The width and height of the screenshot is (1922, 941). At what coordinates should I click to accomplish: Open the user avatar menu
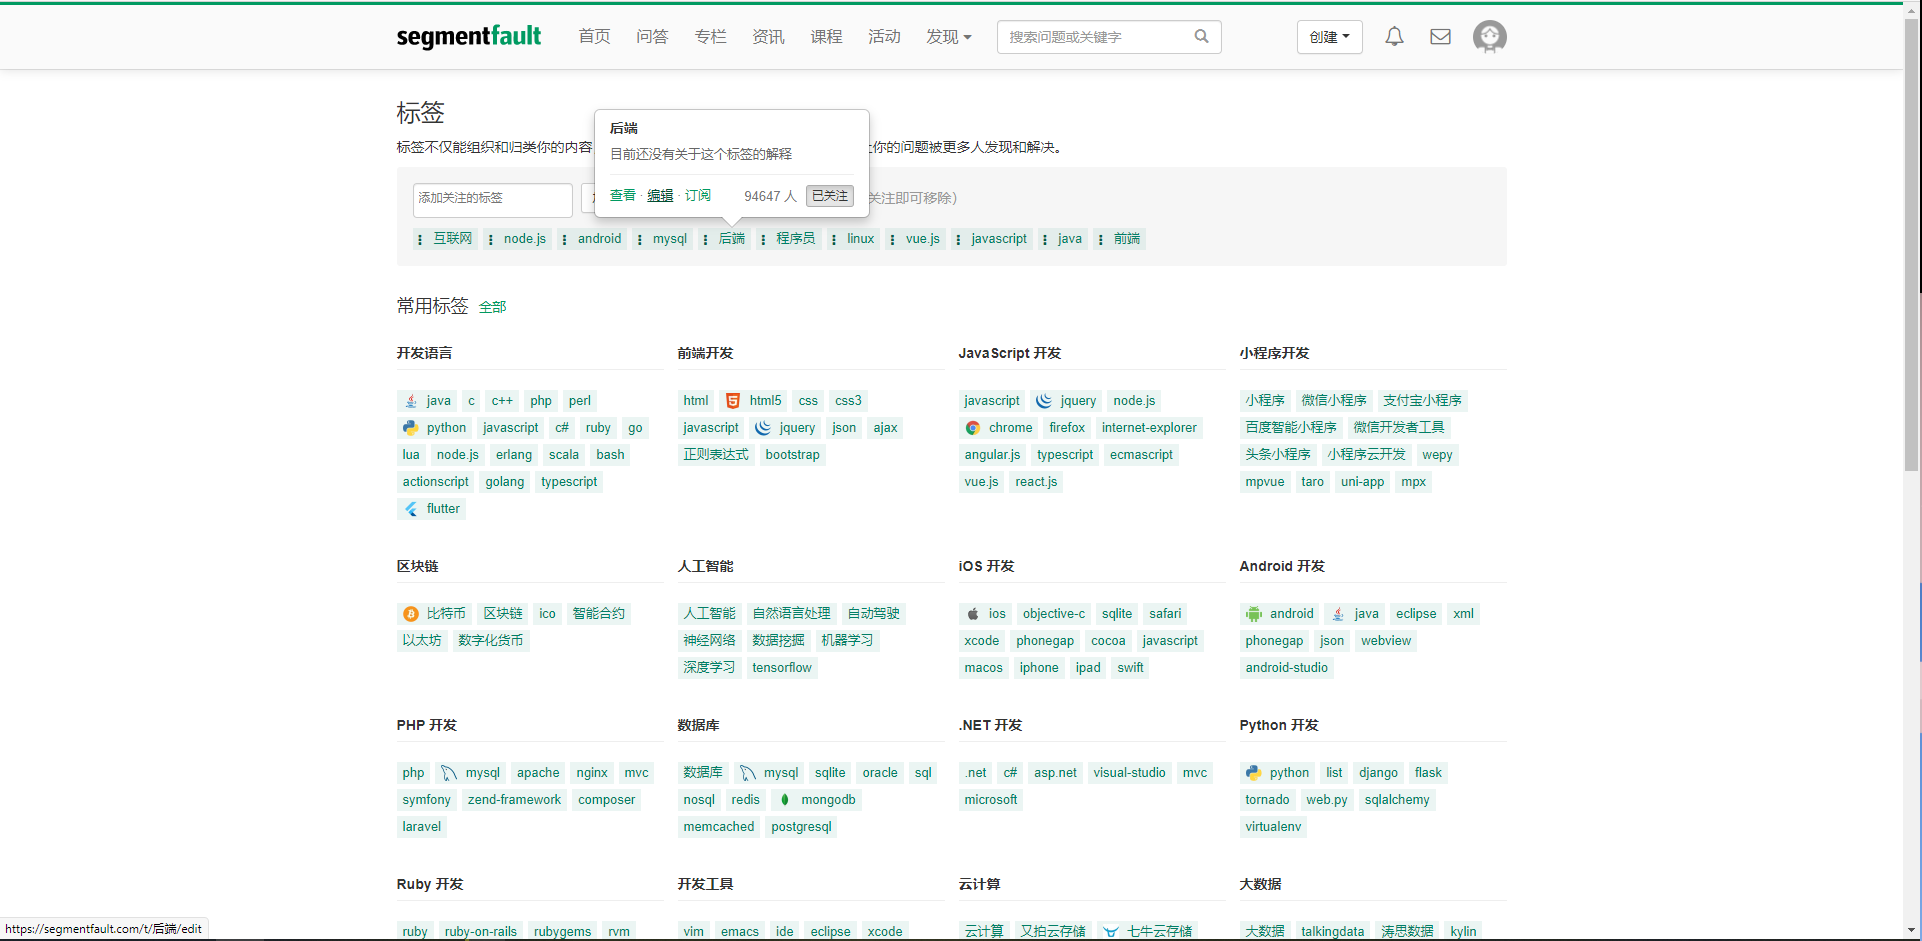(1490, 37)
